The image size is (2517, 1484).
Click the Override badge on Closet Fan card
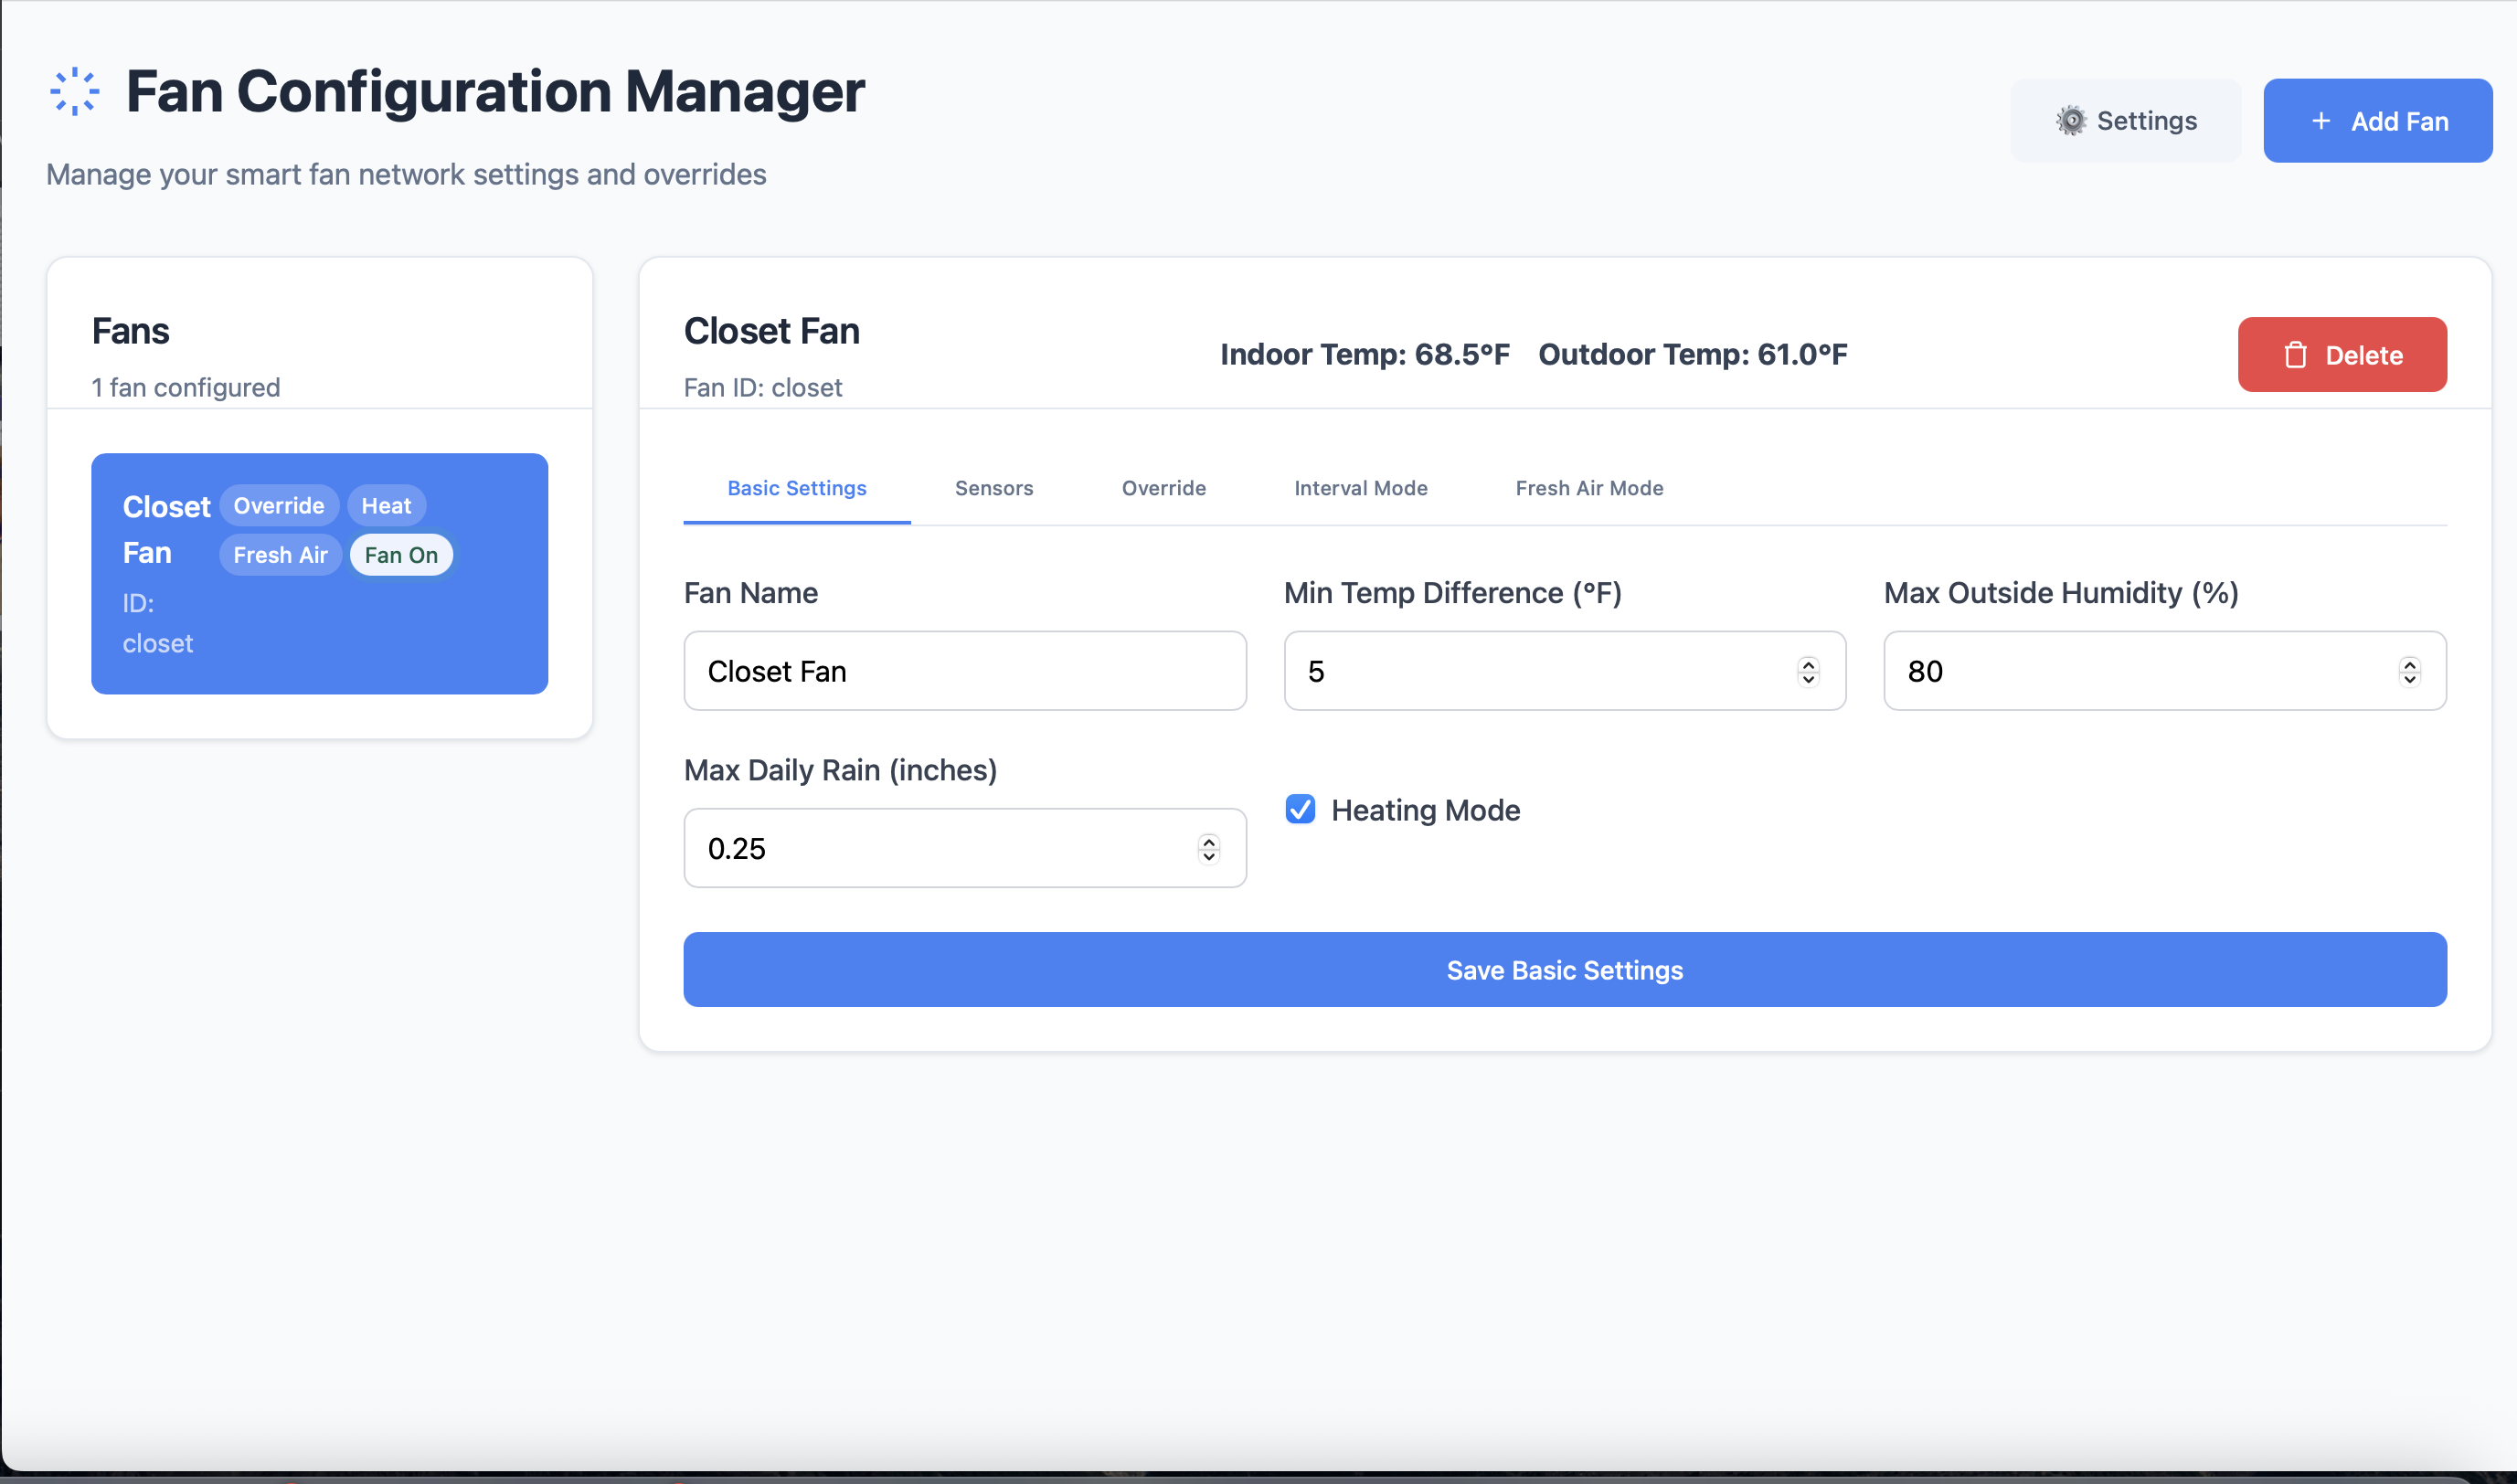click(279, 506)
